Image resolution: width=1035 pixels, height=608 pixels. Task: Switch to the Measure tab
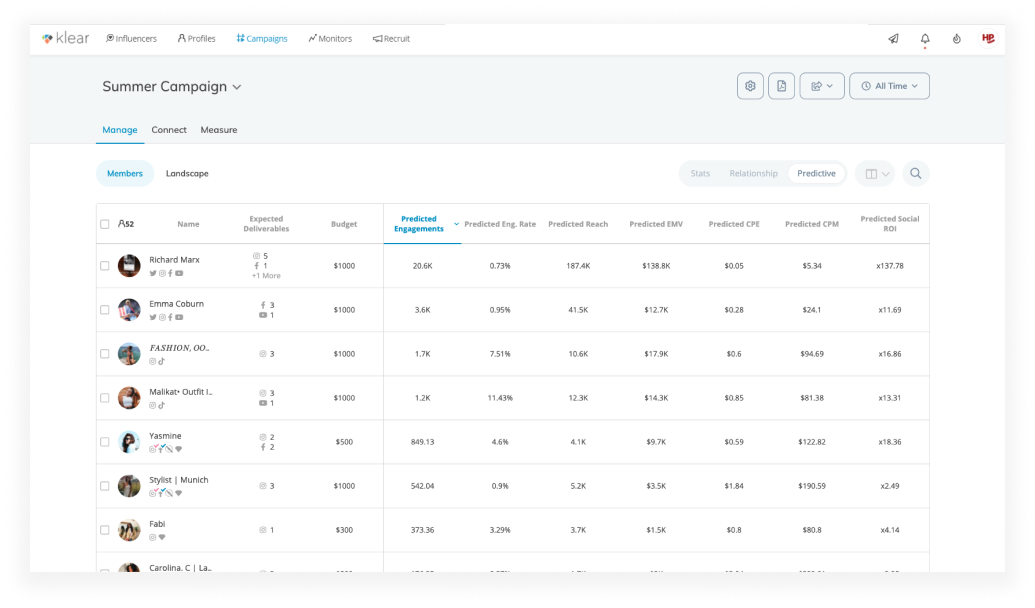[x=218, y=130]
